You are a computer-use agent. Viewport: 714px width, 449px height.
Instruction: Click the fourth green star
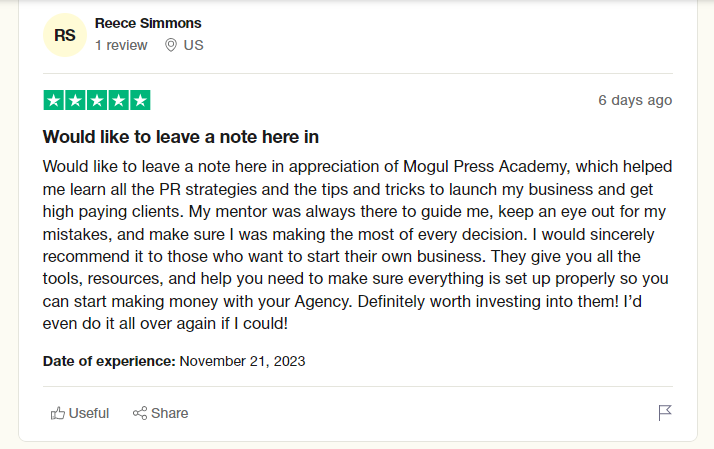tap(118, 100)
